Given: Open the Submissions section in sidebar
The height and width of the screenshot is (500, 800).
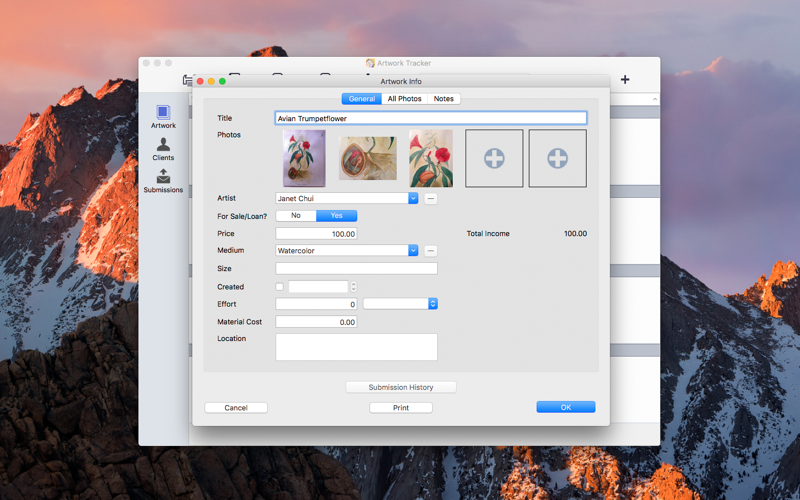Looking at the screenshot, I should point(163,181).
